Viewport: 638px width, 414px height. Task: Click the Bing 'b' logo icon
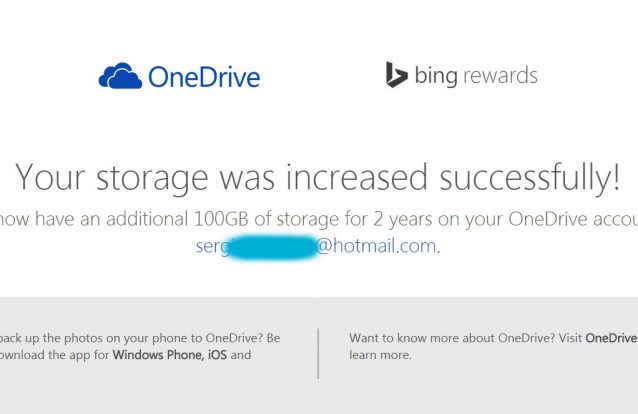pos(396,75)
